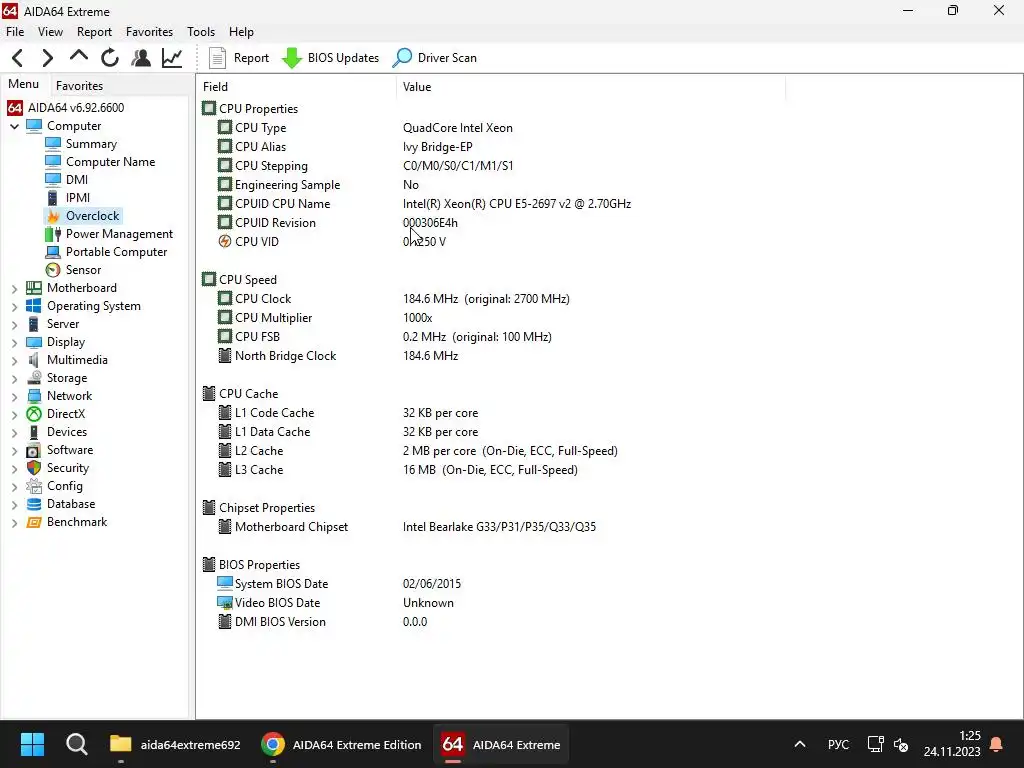Select the Power Management battery icon
The height and width of the screenshot is (768, 1024).
point(53,234)
